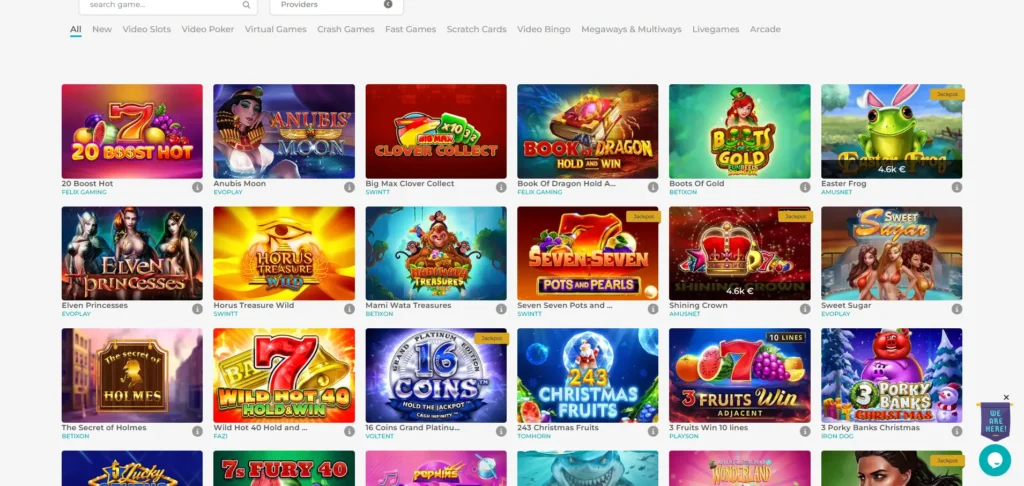Launch The Secret of Holmes thumbnail

(132, 375)
